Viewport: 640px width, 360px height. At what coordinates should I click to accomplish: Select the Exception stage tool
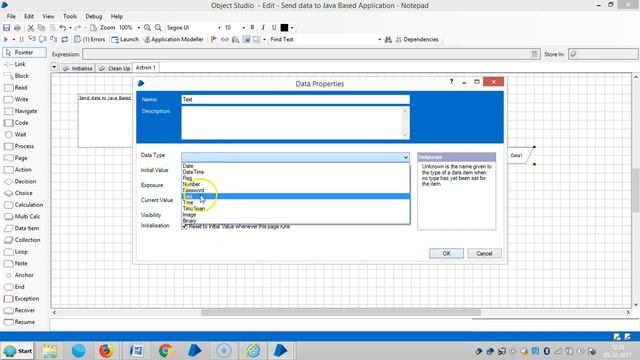click(27, 299)
